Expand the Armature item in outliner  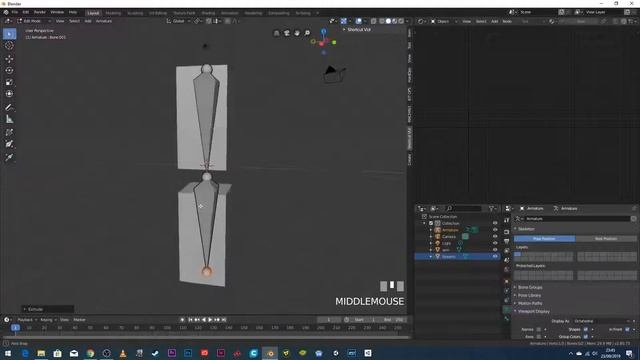[431, 230]
